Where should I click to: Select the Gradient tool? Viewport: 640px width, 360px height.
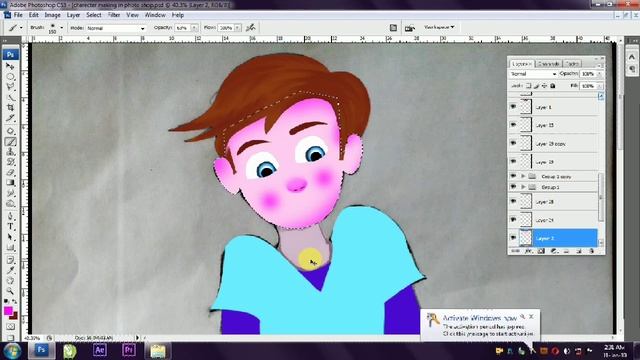click(x=10, y=183)
